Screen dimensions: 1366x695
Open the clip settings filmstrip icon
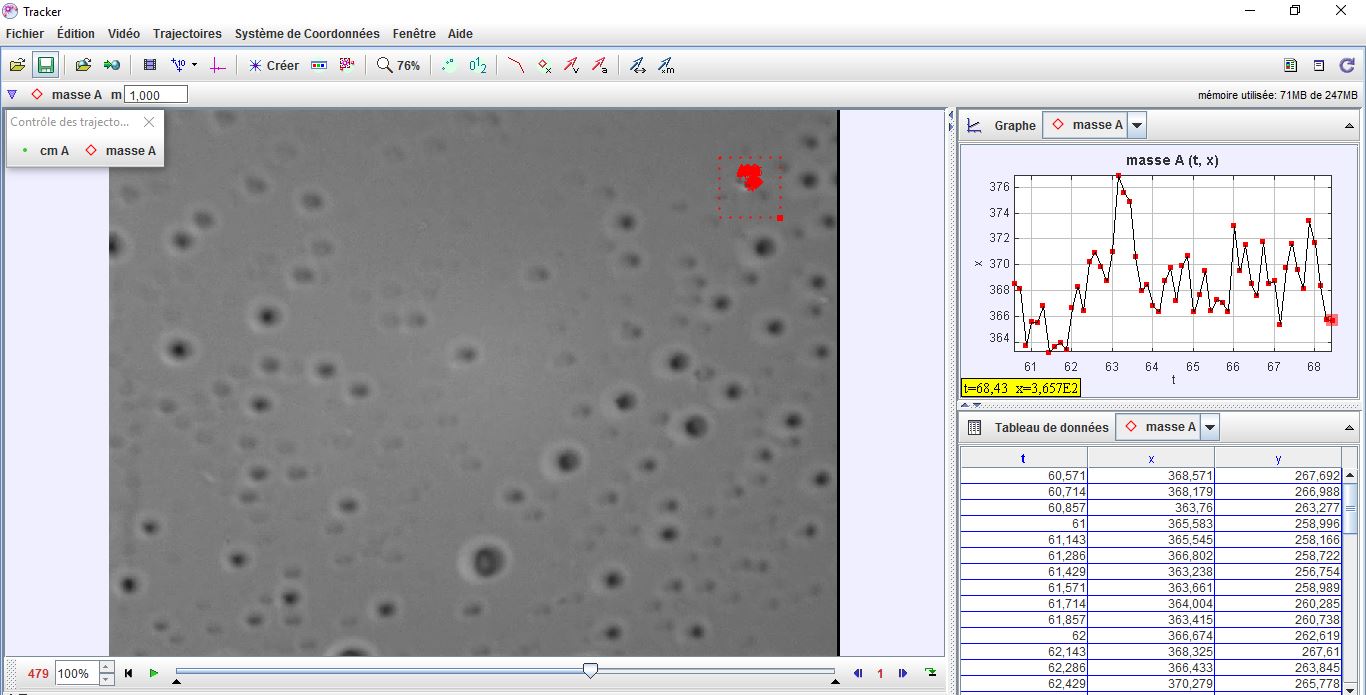[x=150, y=65]
